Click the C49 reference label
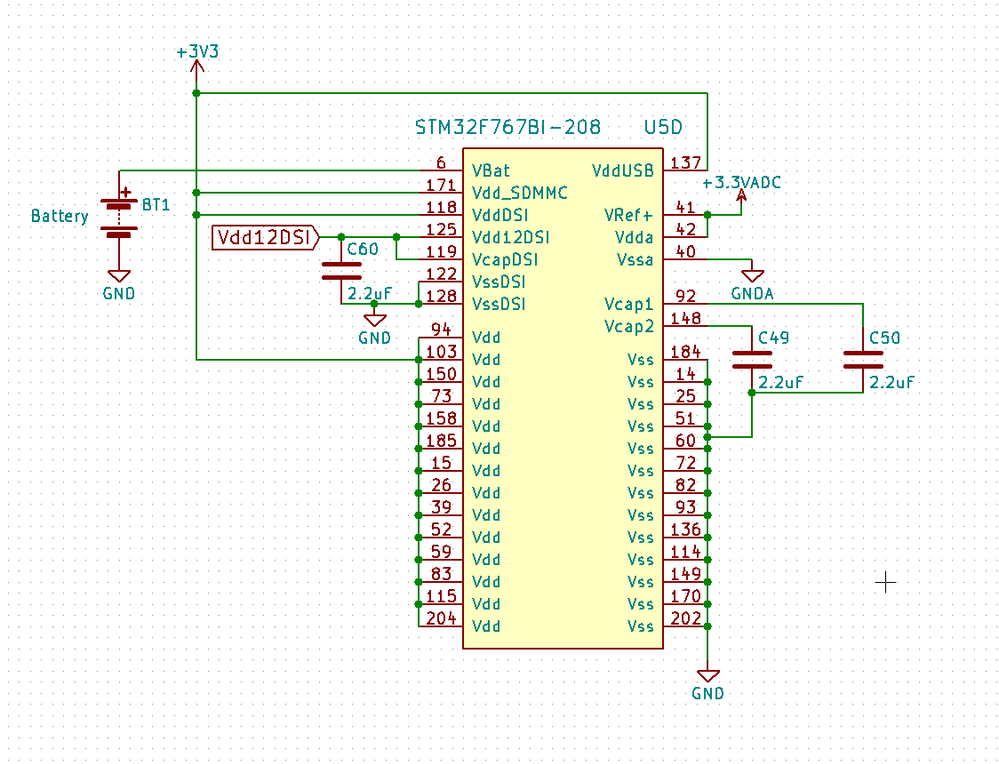The width and height of the screenshot is (999, 764). tap(774, 338)
